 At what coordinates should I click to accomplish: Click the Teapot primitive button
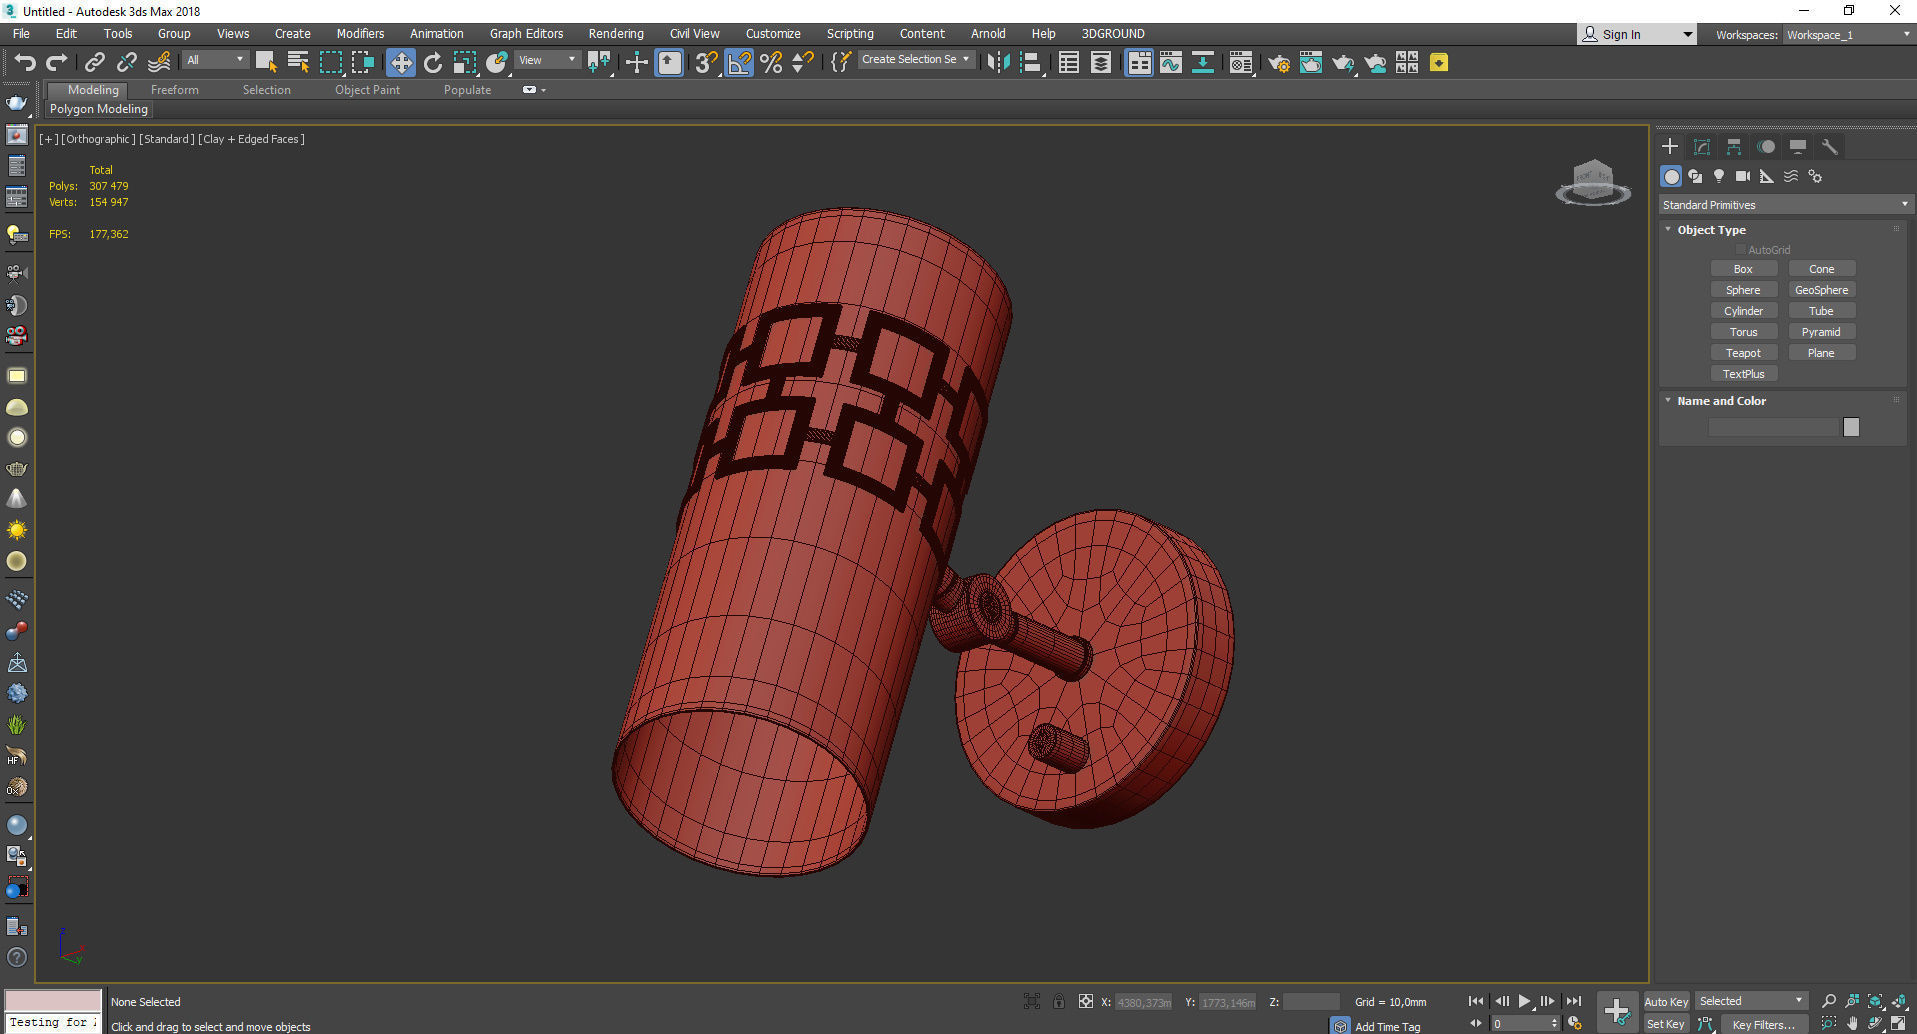1743,353
